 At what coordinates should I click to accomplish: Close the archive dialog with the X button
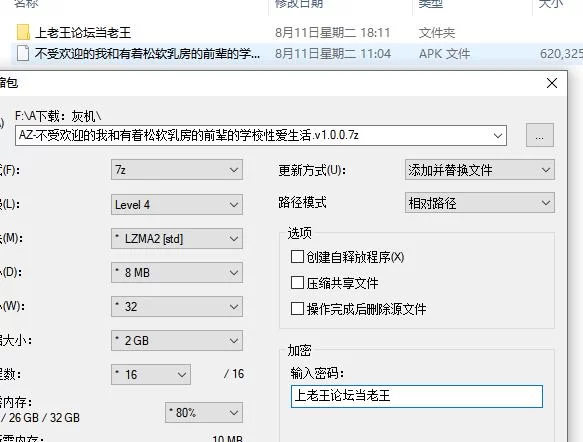(552, 83)
